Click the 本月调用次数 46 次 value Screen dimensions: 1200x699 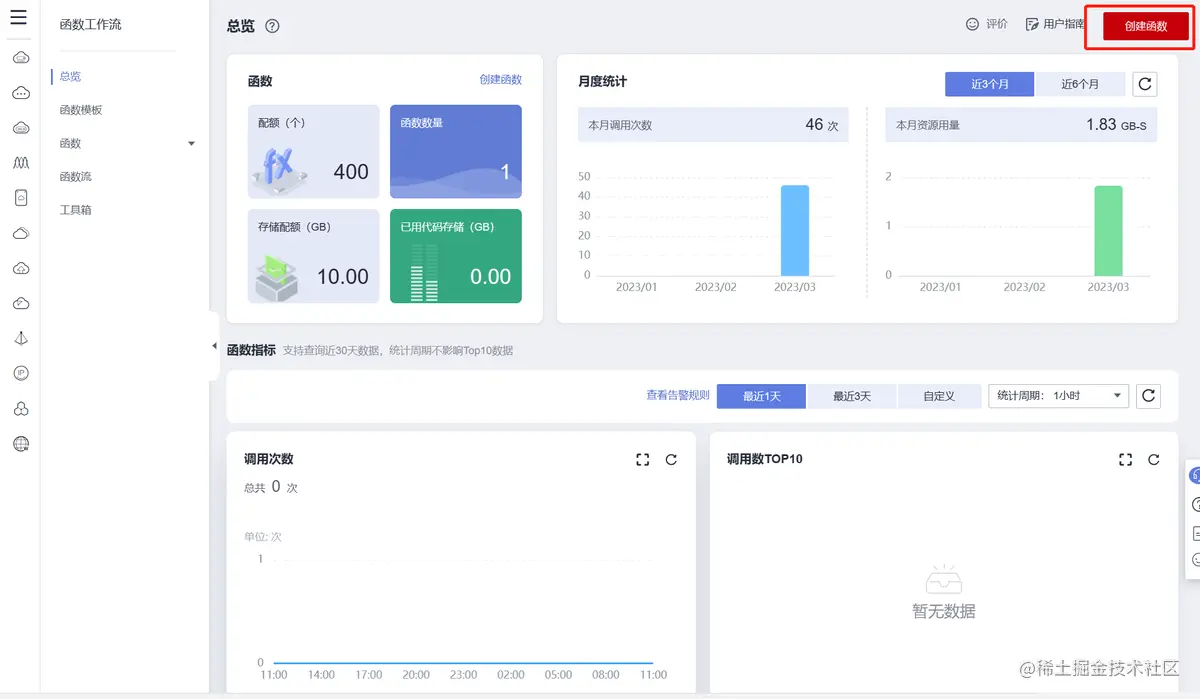click(822, 125)
